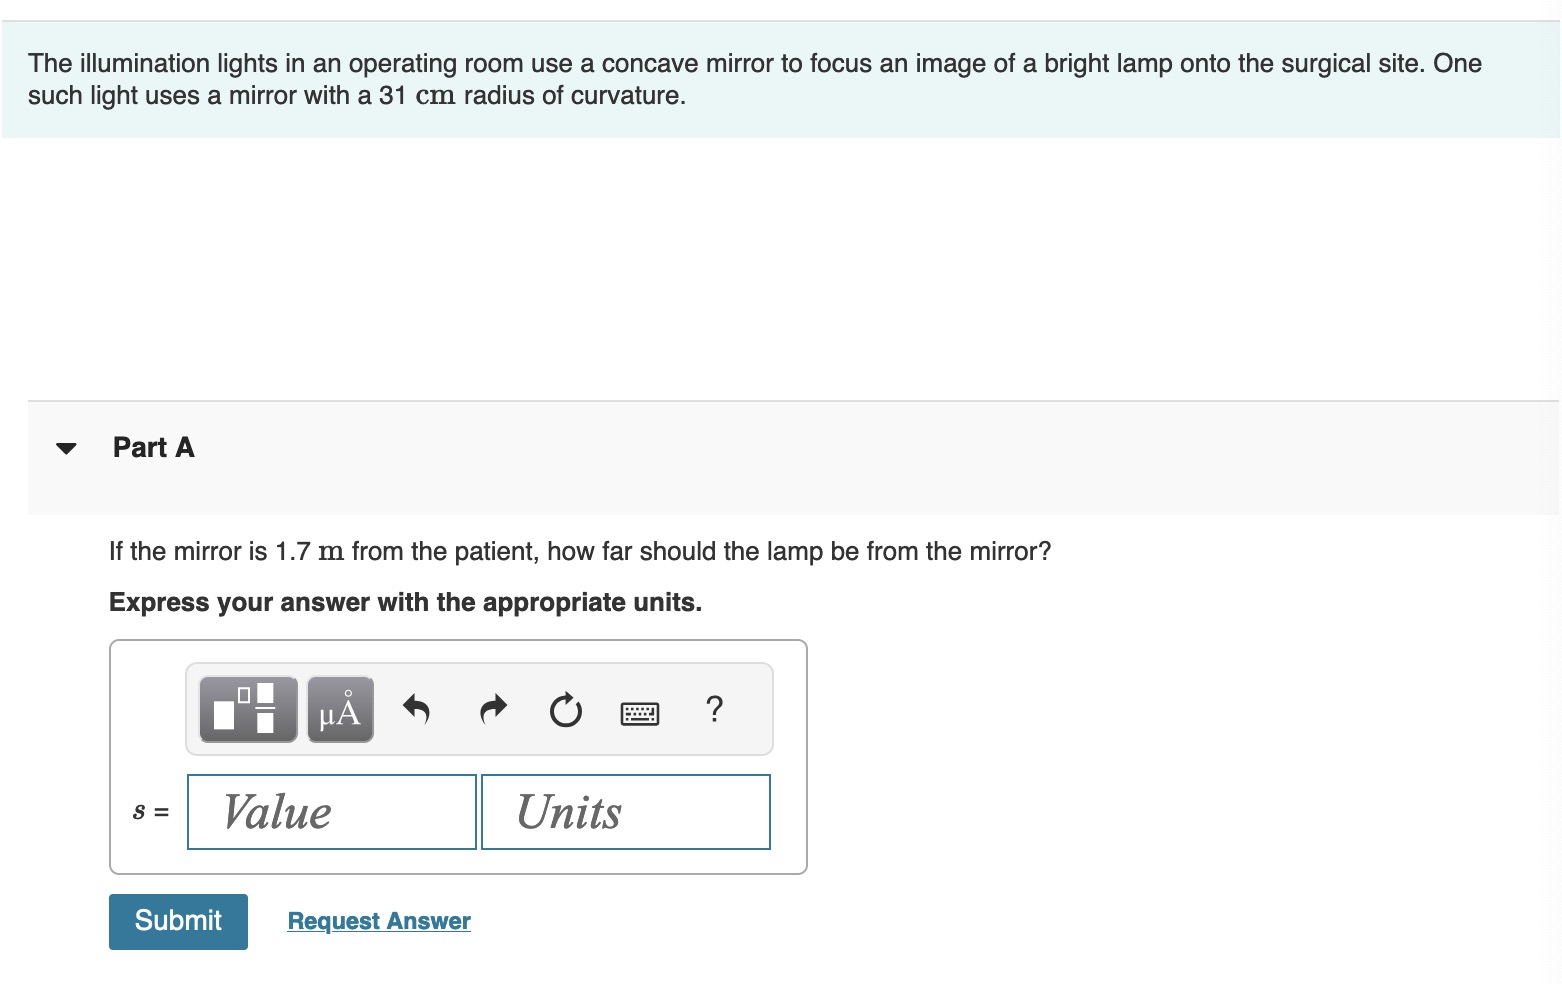Click the question mark help icon
Screen dimensions: 1562x984
pos(714,709)
